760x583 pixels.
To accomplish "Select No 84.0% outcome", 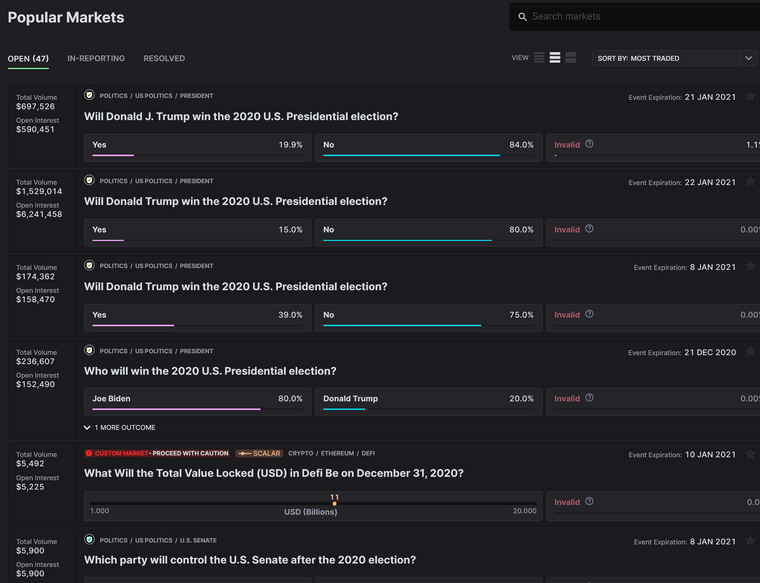I will [428, 148].
